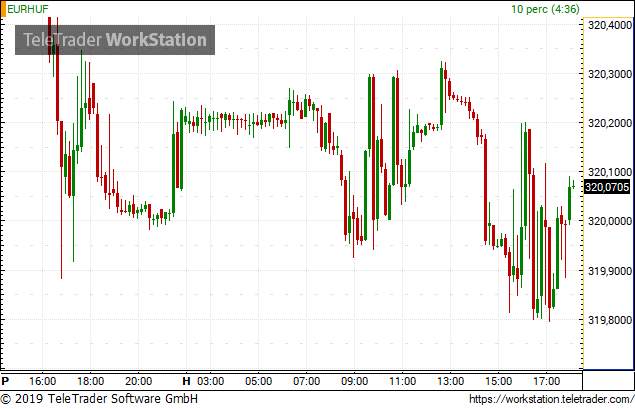This screenshot has height=409, width=635.
Task: Click the 319,8000 price axis label
Action: [x=609, y=320]
